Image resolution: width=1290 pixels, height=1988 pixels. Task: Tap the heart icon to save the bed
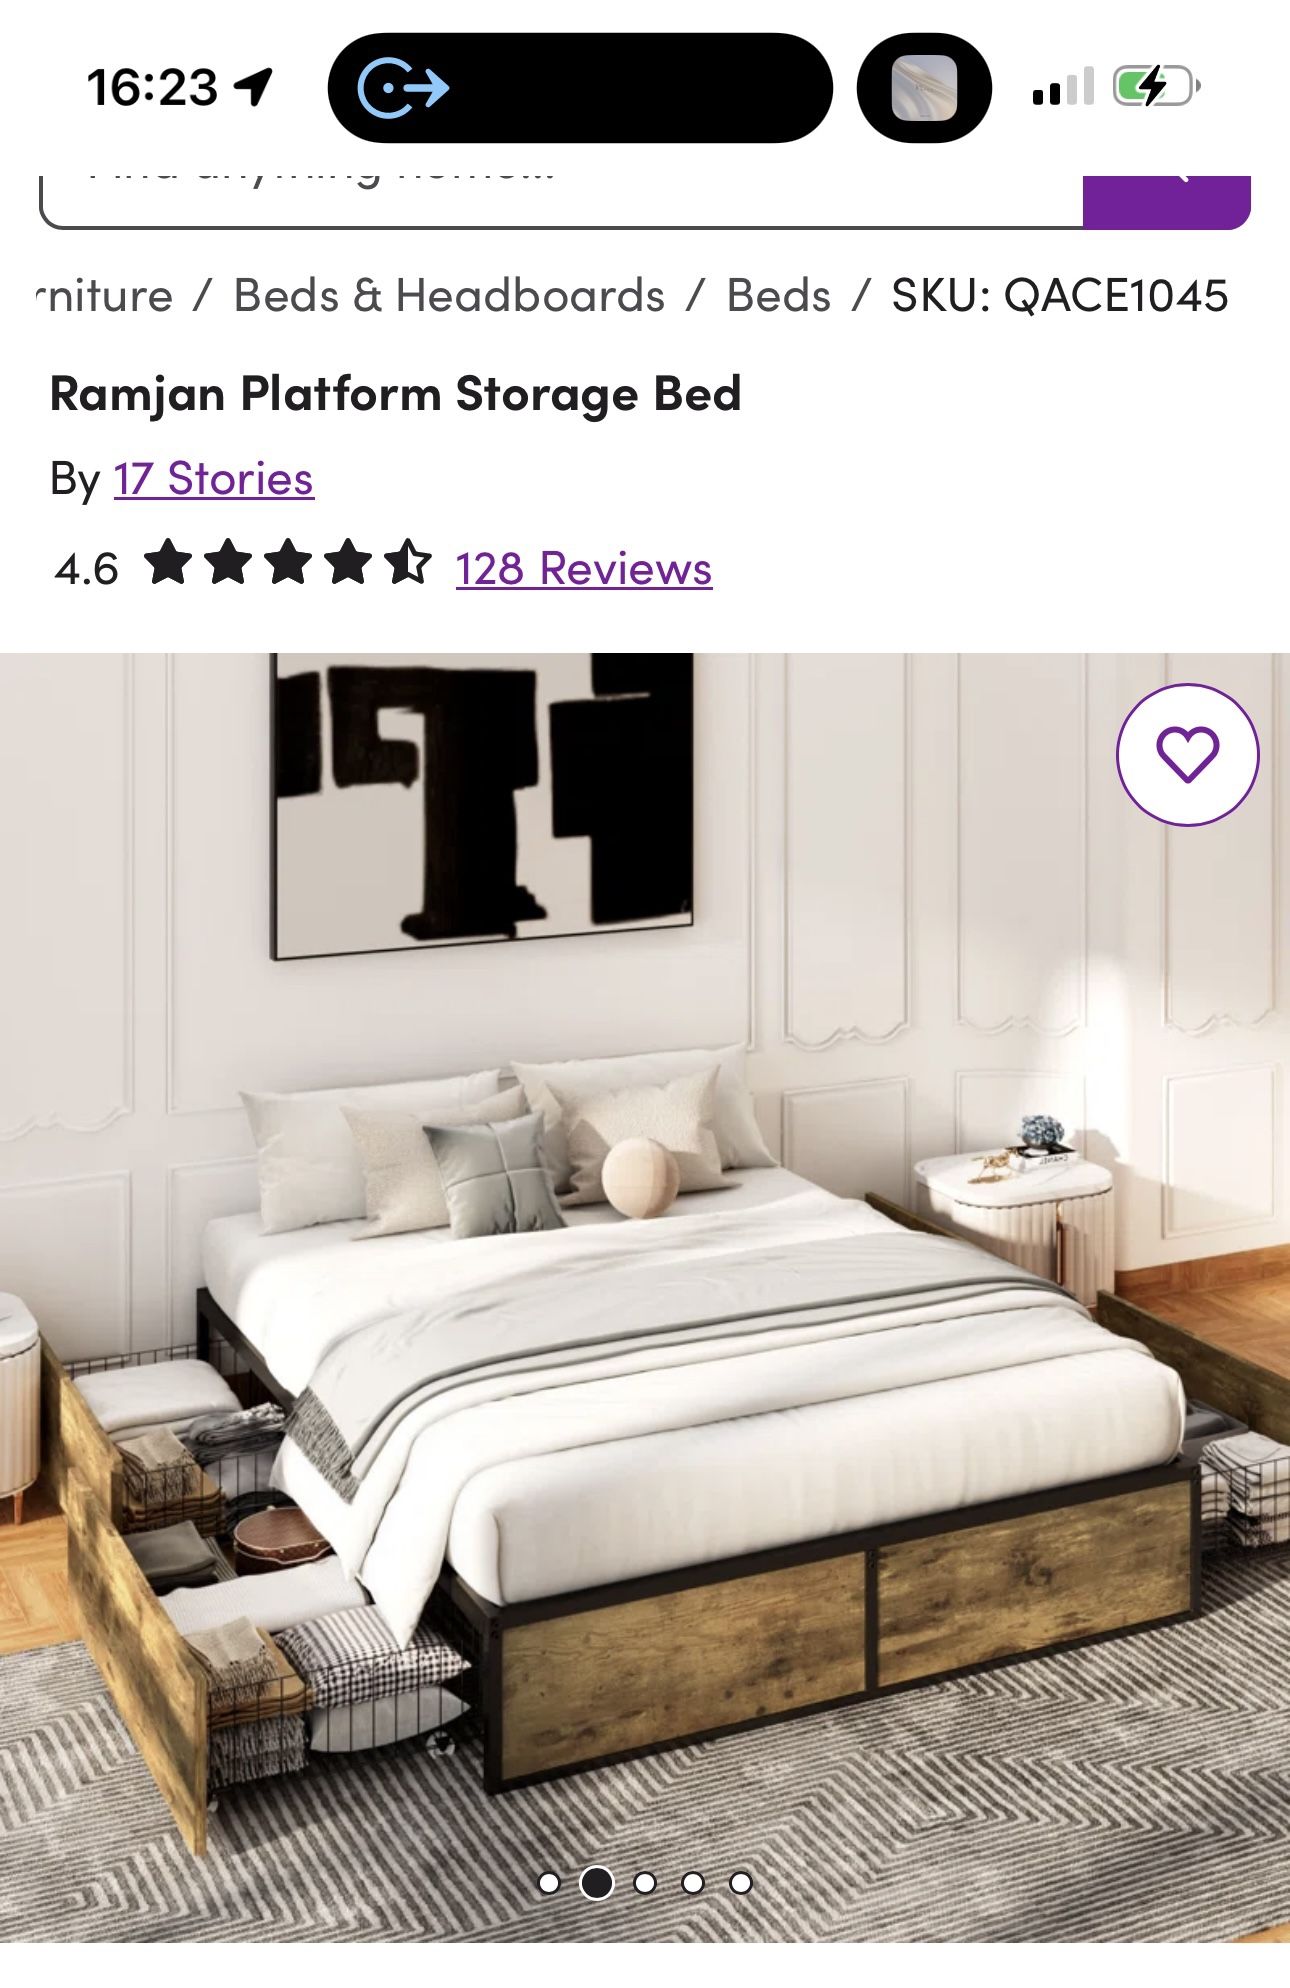click(x=1187, y=754)
